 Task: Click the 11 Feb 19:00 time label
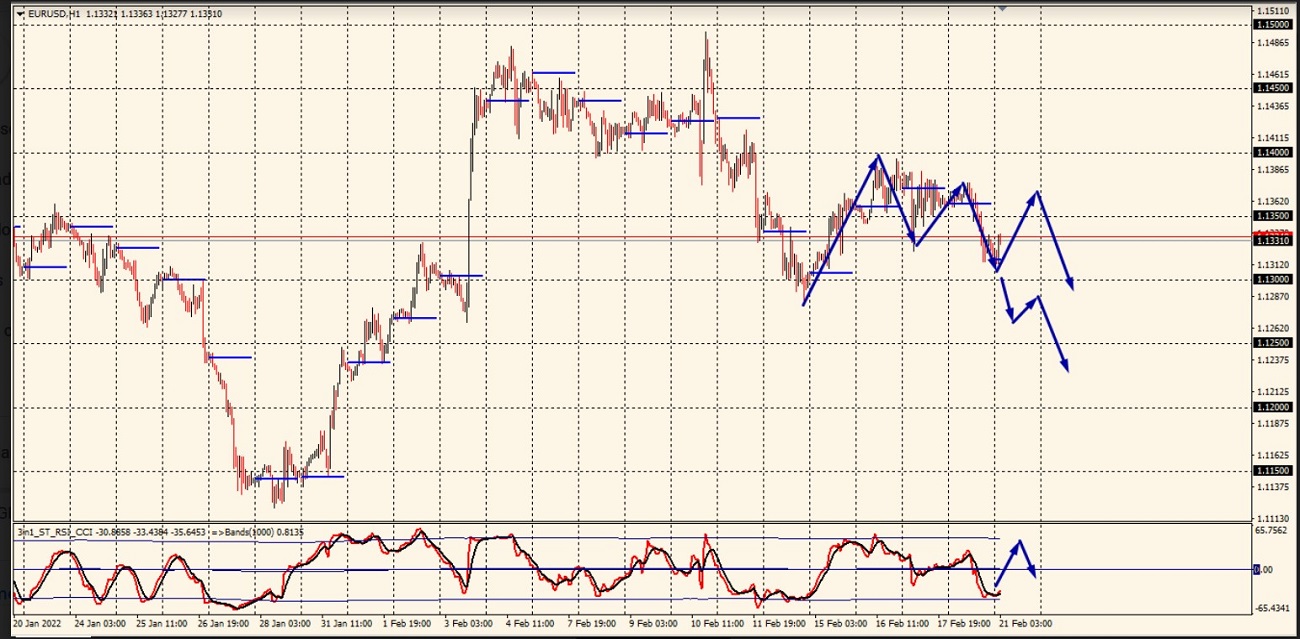780,623
